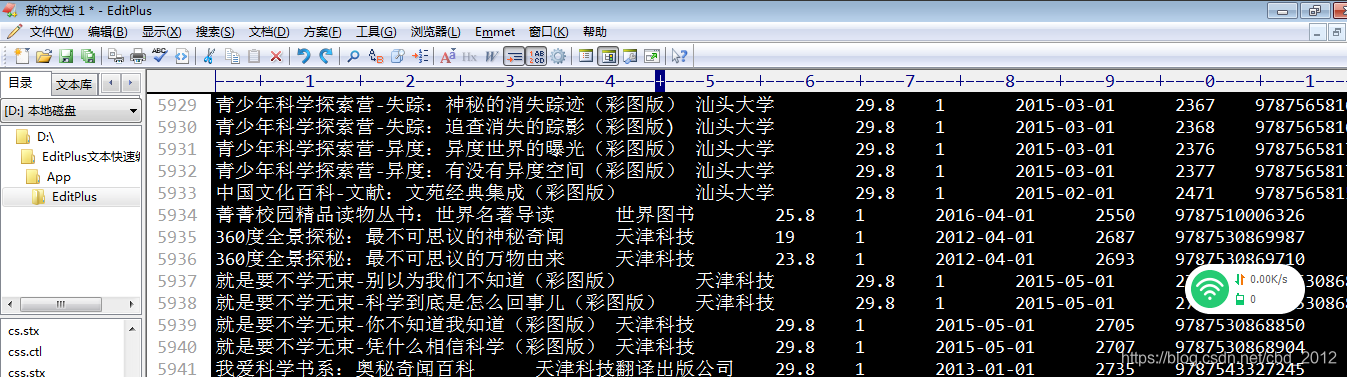Click the Go to Line icon
Screen dimensions: 1347x377
click(x=420, y=56)
